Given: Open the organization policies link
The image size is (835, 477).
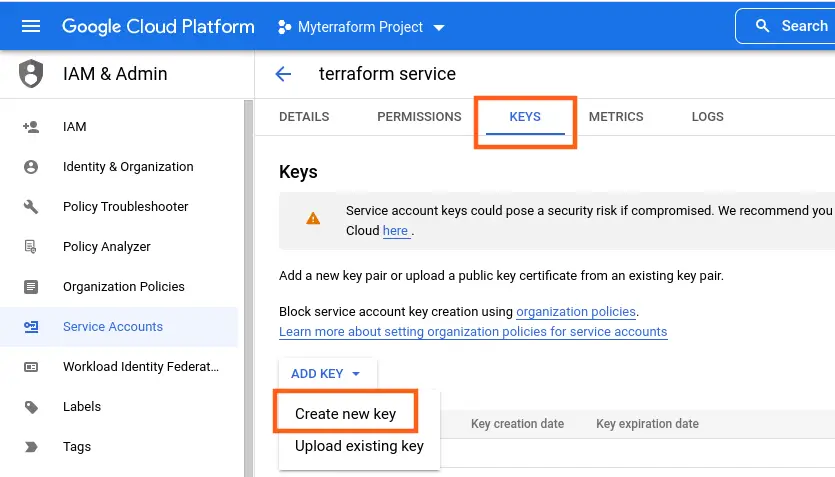Looking at the screenshot, I should pyautogui.click(x=576, y=311).
